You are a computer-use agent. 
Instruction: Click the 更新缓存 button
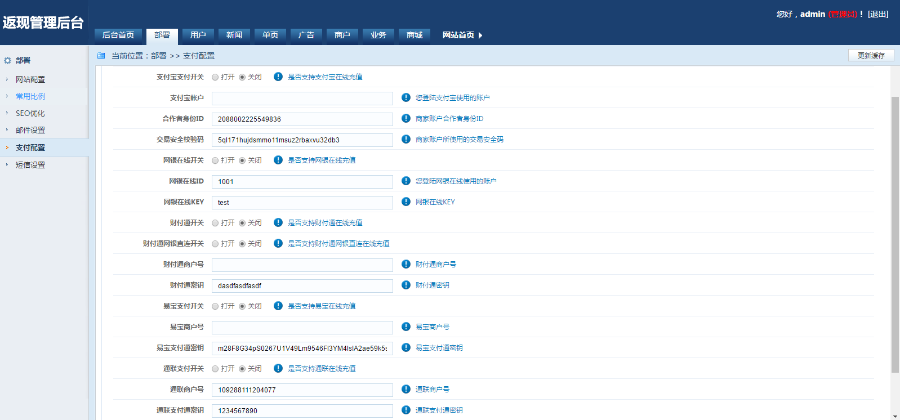[x=869, y=55]
